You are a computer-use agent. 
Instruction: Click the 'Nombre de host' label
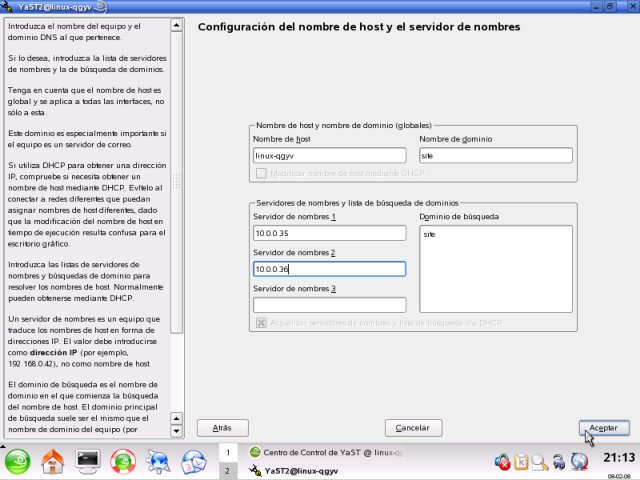[282, 139]
